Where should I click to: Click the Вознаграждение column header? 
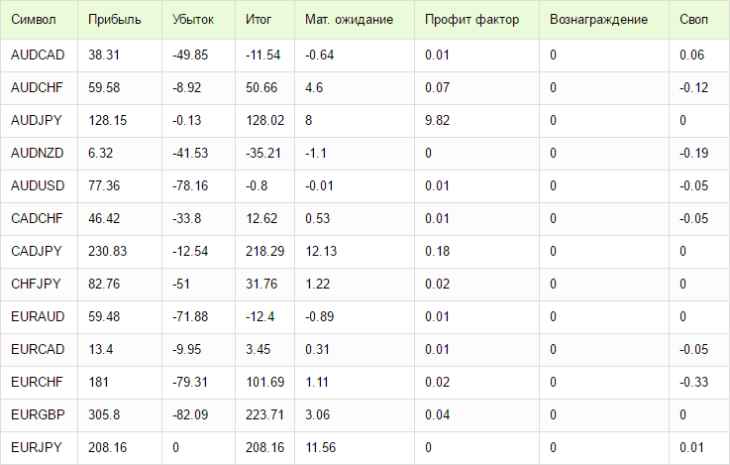[598, 20]
